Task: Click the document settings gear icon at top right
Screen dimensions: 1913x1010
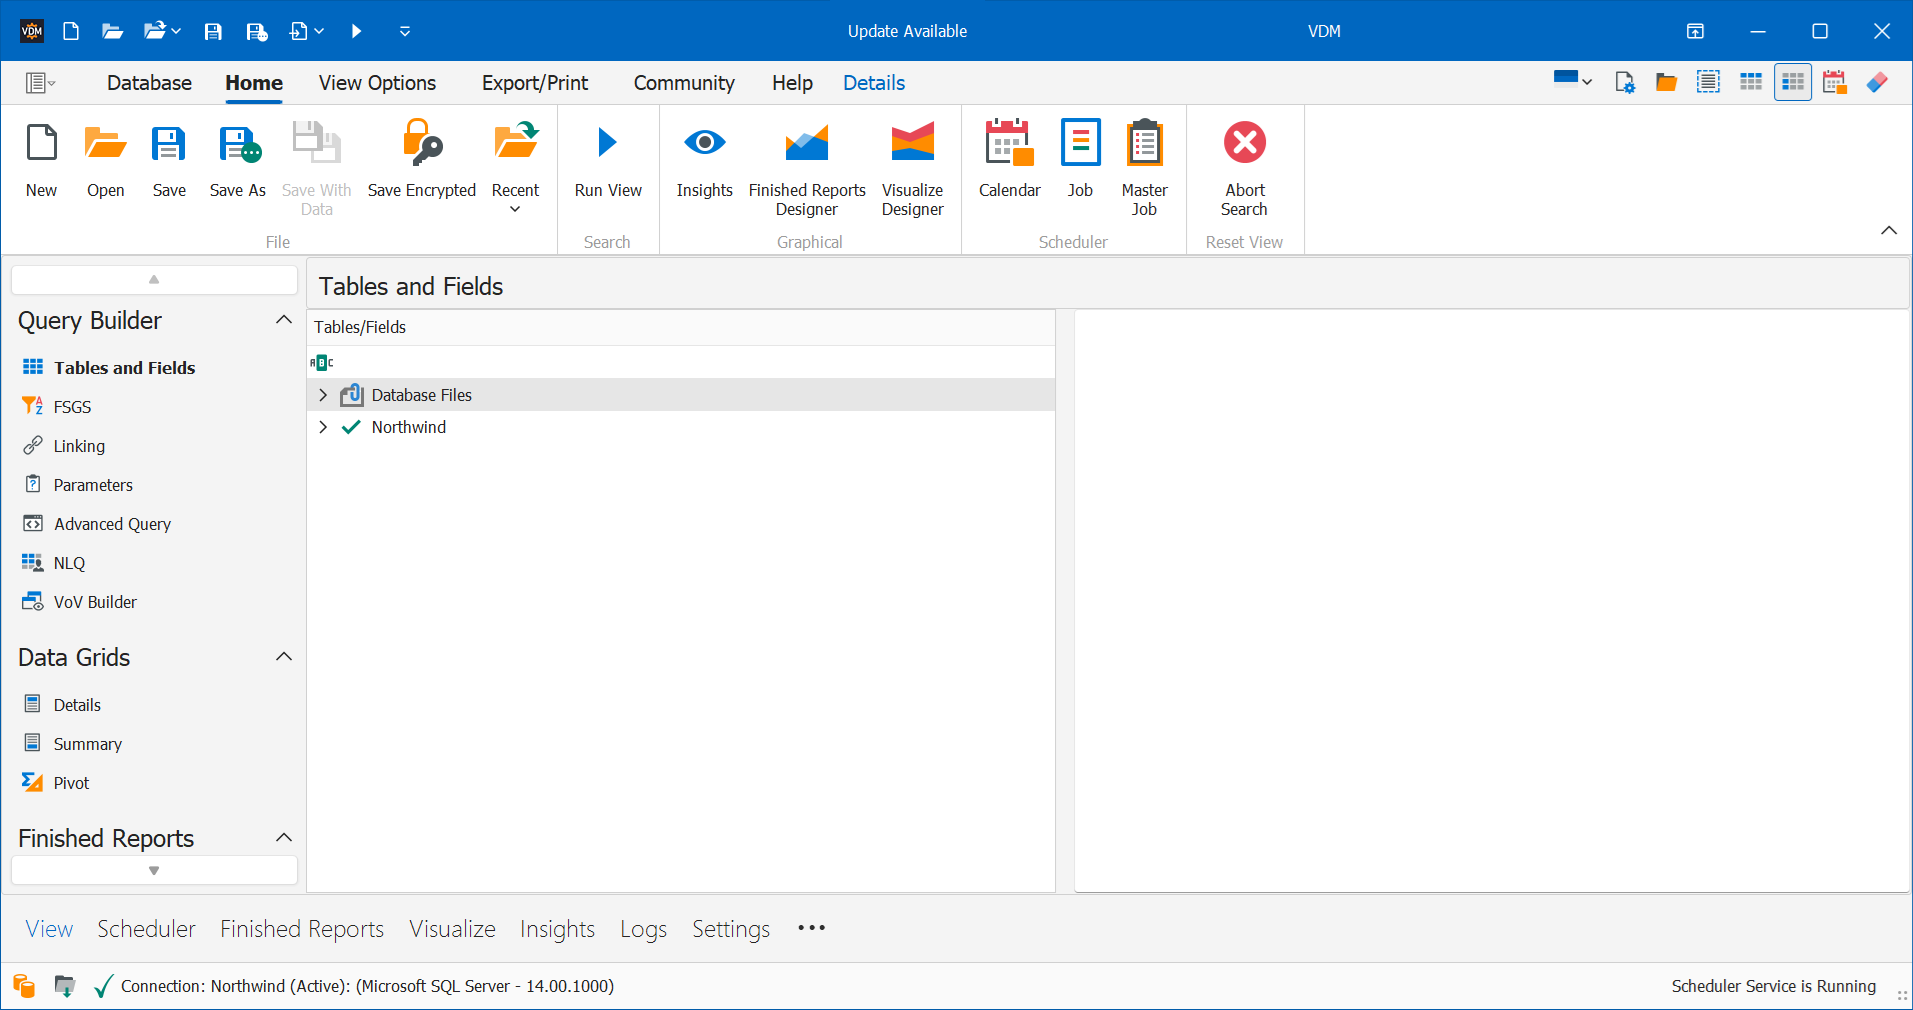Action: pyautogui.click(x=1625, y=83)
